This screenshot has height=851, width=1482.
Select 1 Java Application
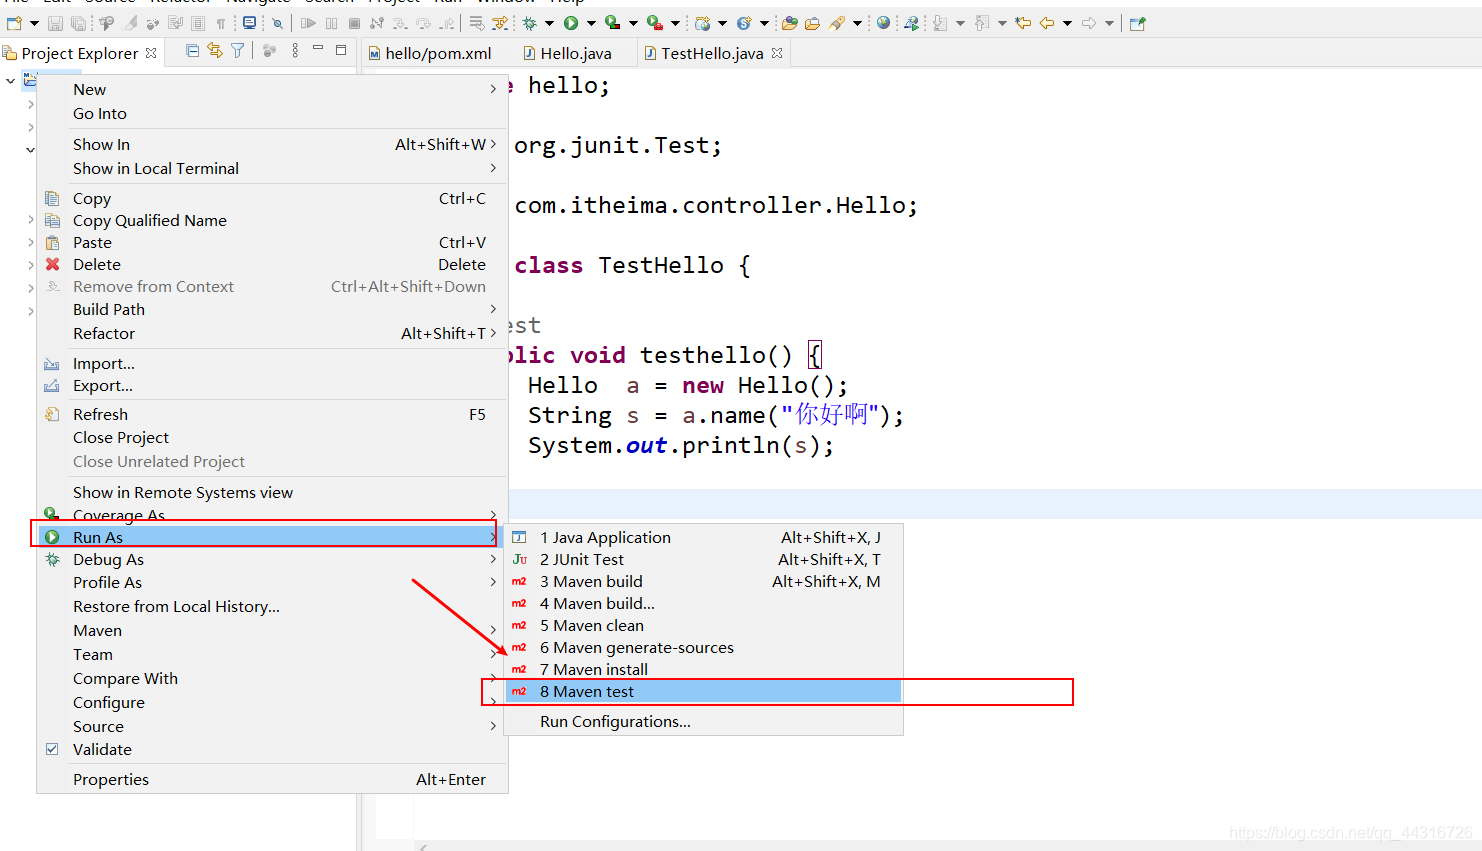coord(703,537)
